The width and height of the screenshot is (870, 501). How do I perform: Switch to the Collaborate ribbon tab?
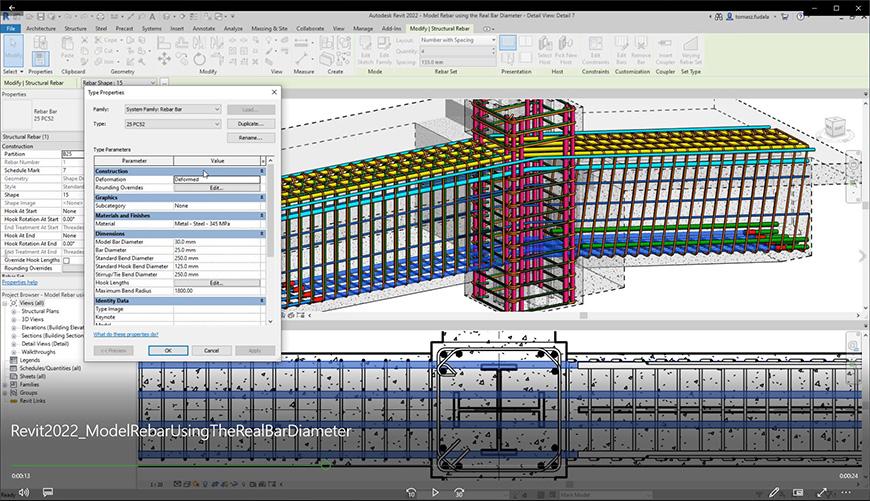coord(310,28)
